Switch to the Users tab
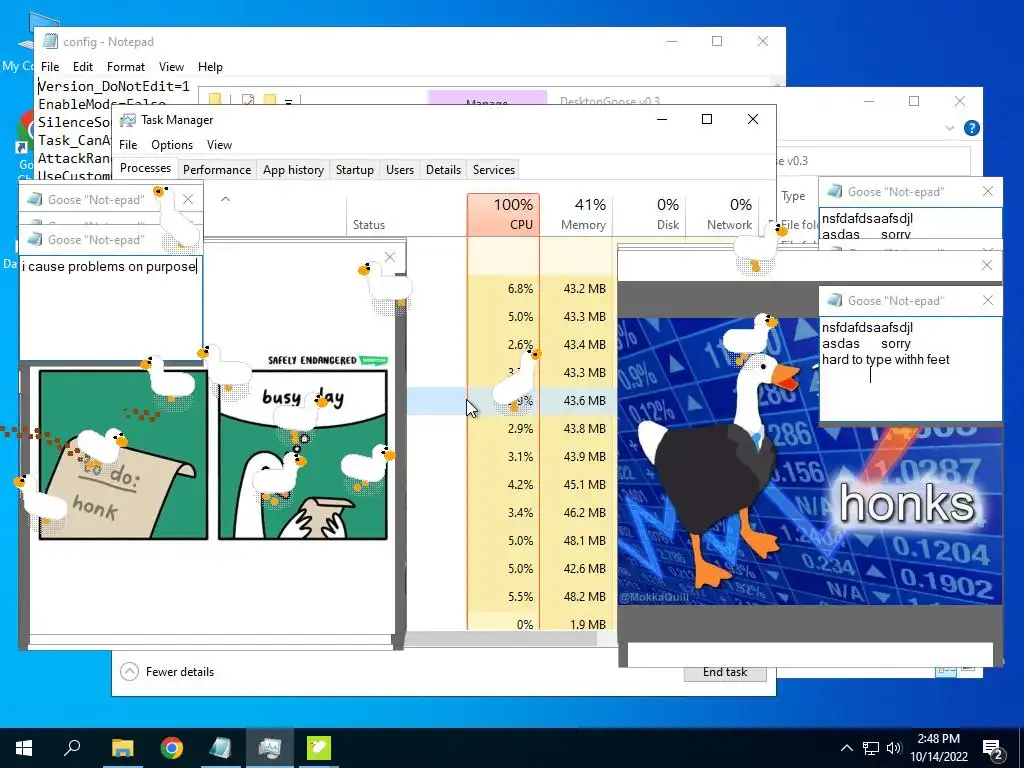The width and height of the screenshot is (1024, 768). 400,170
